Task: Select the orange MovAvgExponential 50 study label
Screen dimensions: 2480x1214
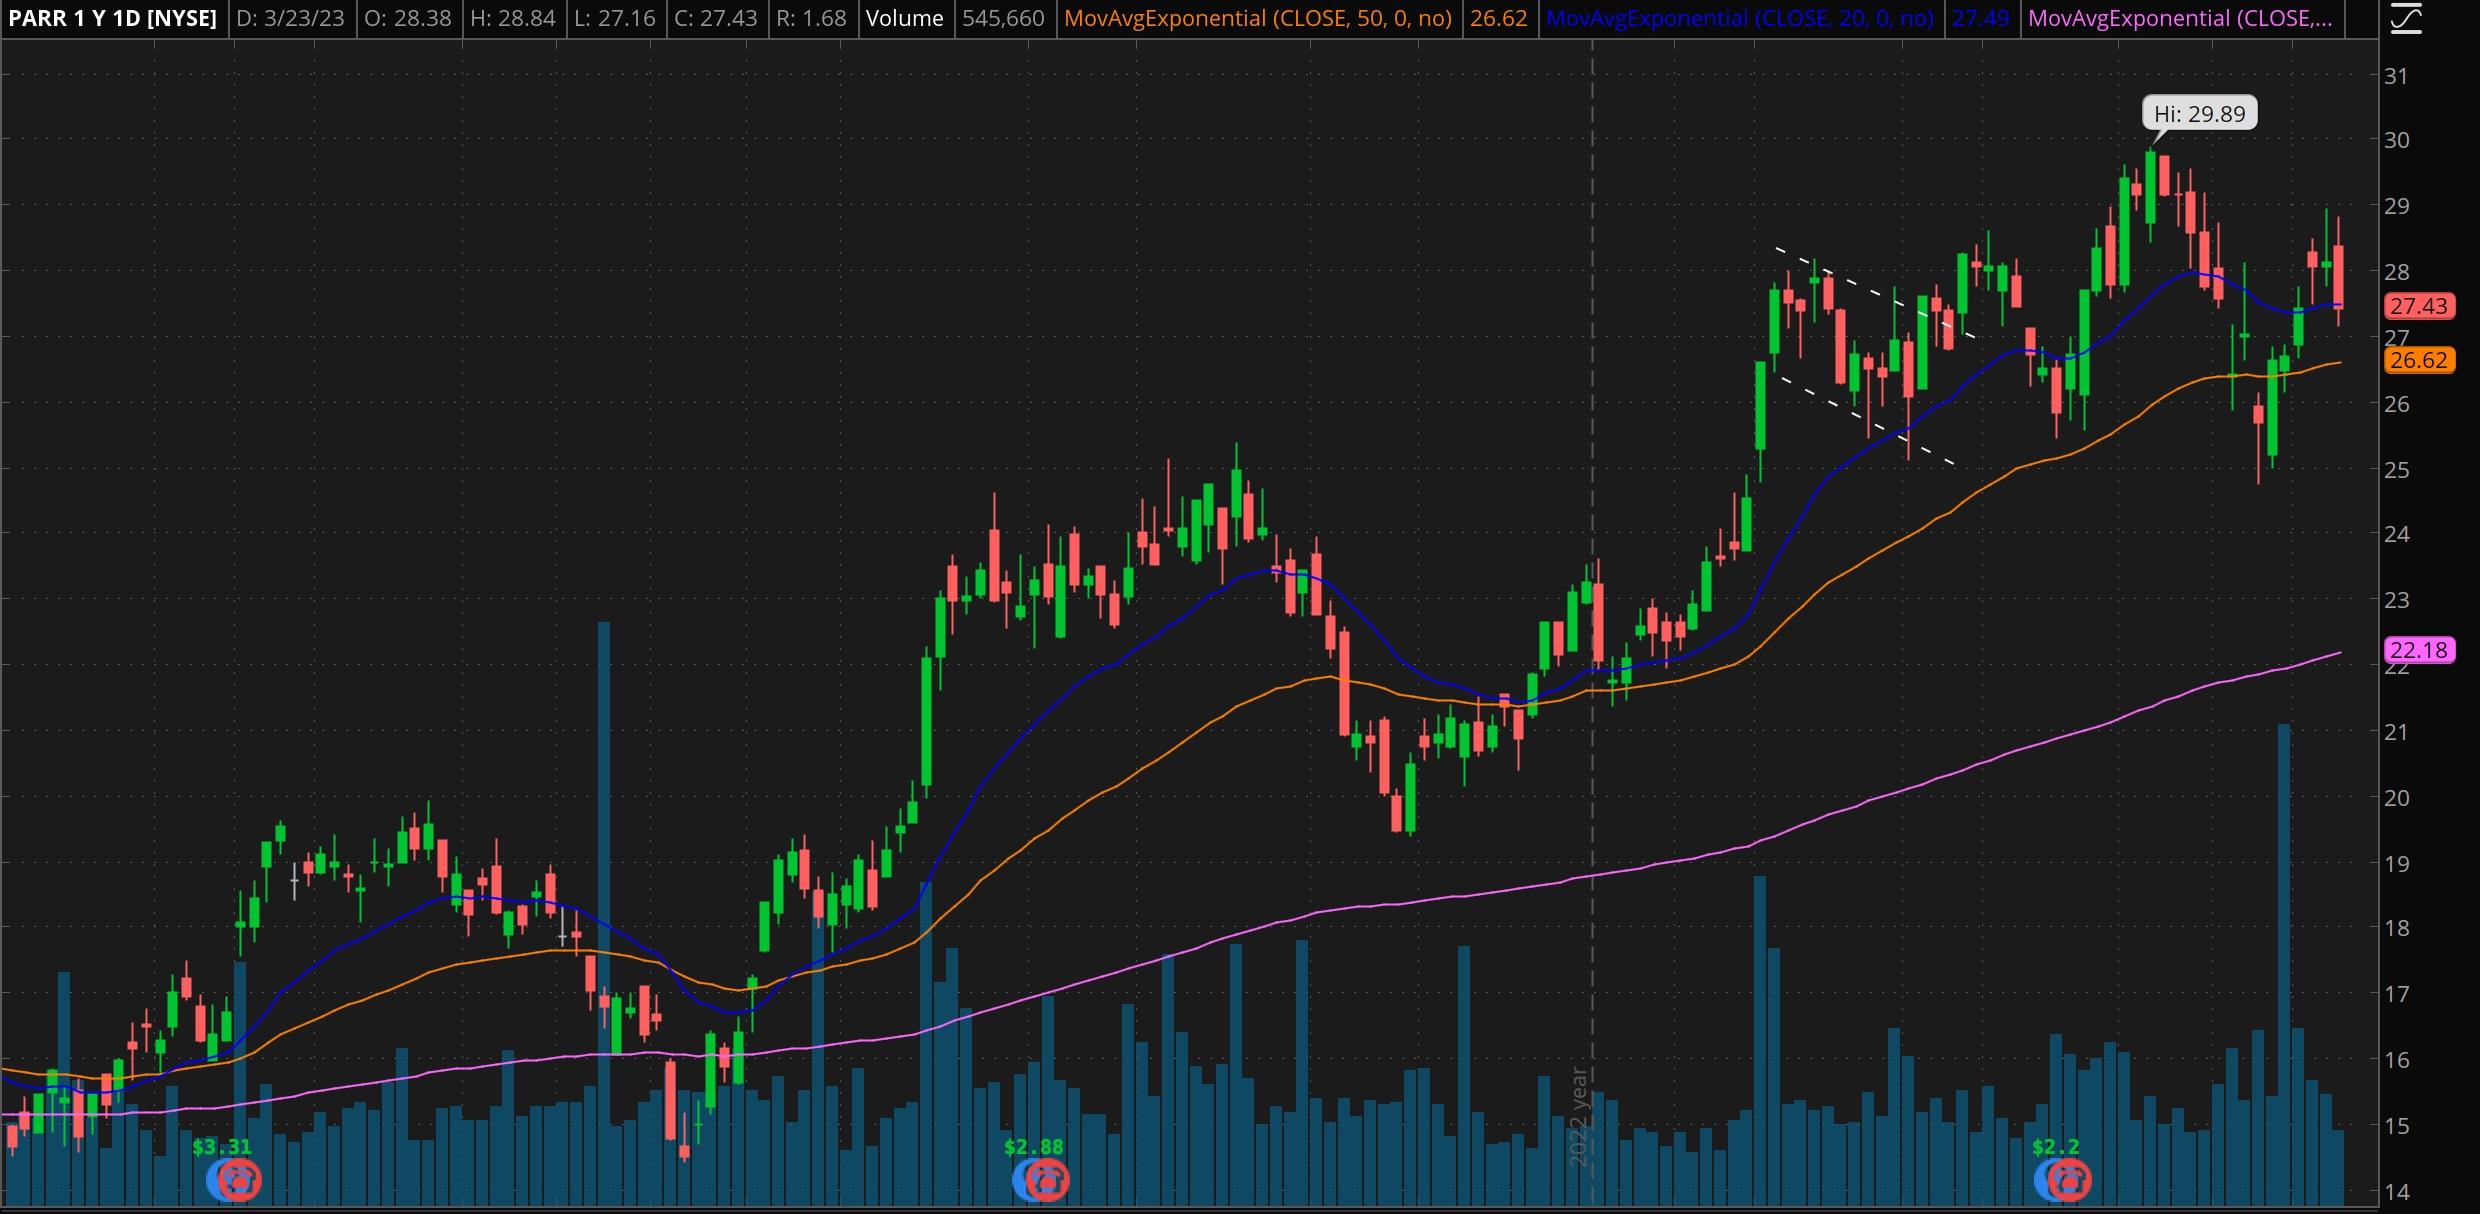Action: (1257, 19)
